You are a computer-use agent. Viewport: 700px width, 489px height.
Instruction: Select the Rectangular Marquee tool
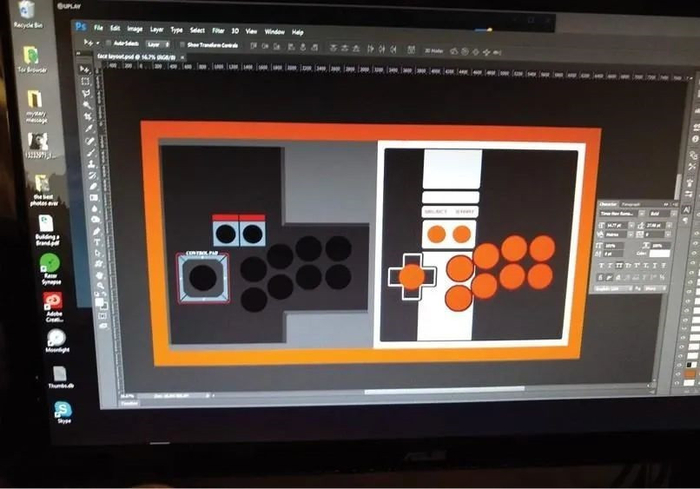[85, 81]
